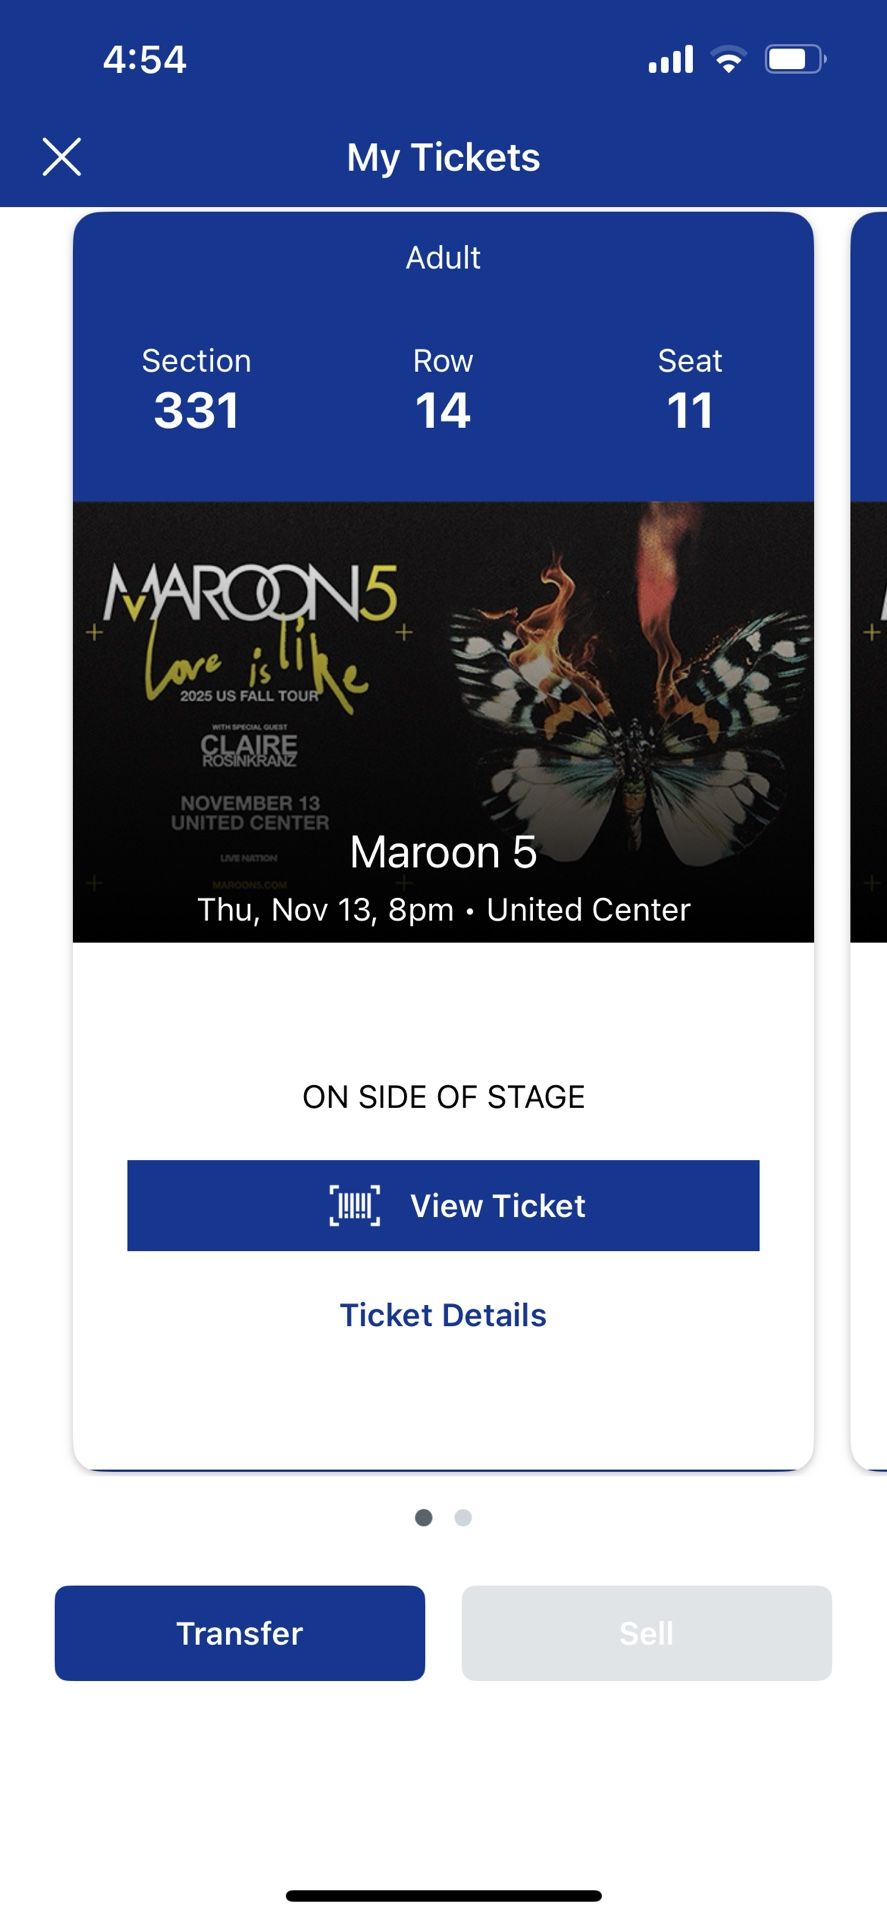This screenshot has height=1920, width=887.
Task: Tap the event line Thu, Nov 13, 8pm
Action: pos(443,910)
